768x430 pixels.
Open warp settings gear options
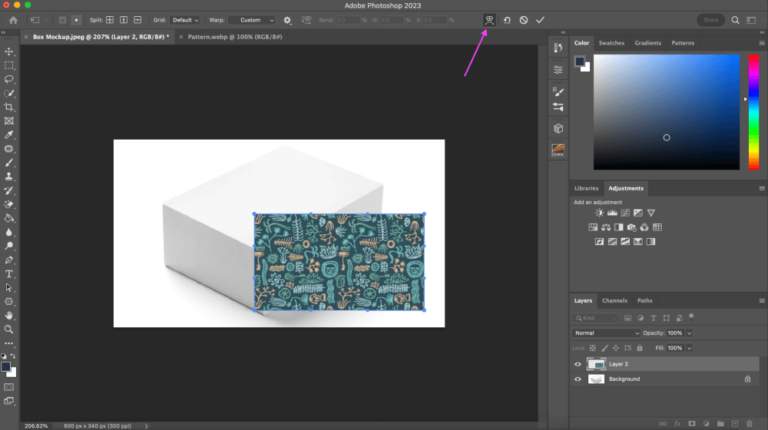point(288,20)
